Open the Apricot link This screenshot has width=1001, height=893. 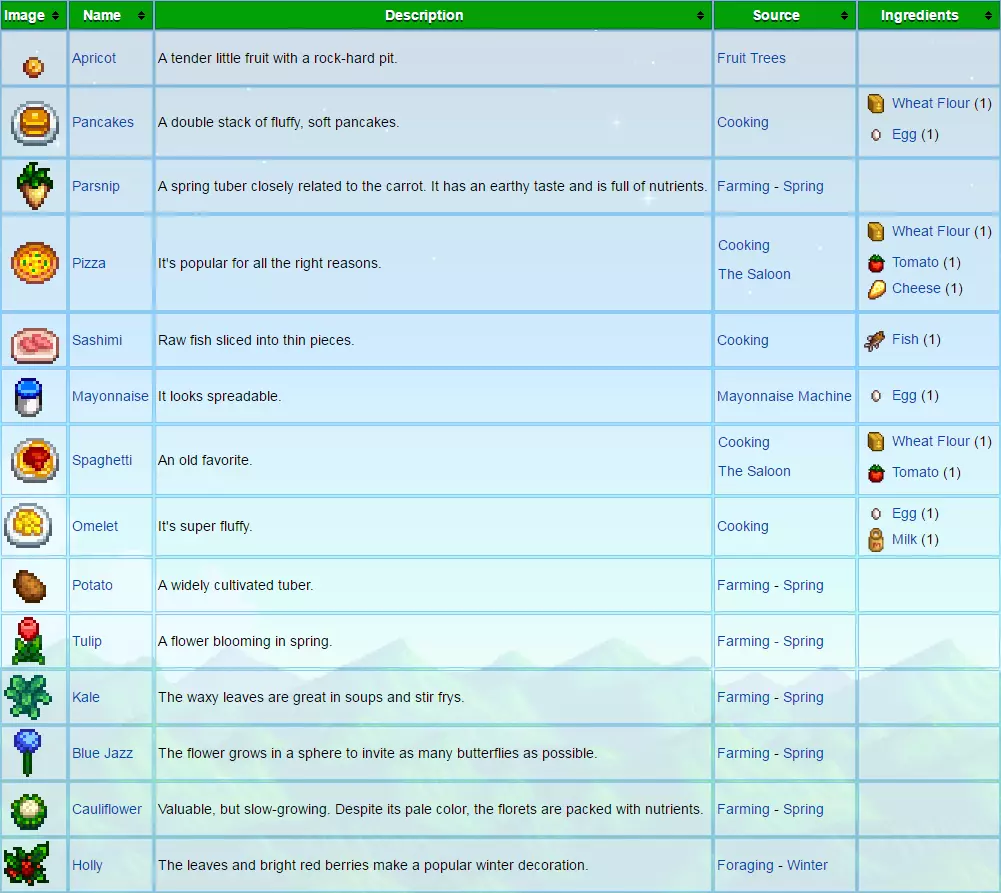click(x=94, y=58)
